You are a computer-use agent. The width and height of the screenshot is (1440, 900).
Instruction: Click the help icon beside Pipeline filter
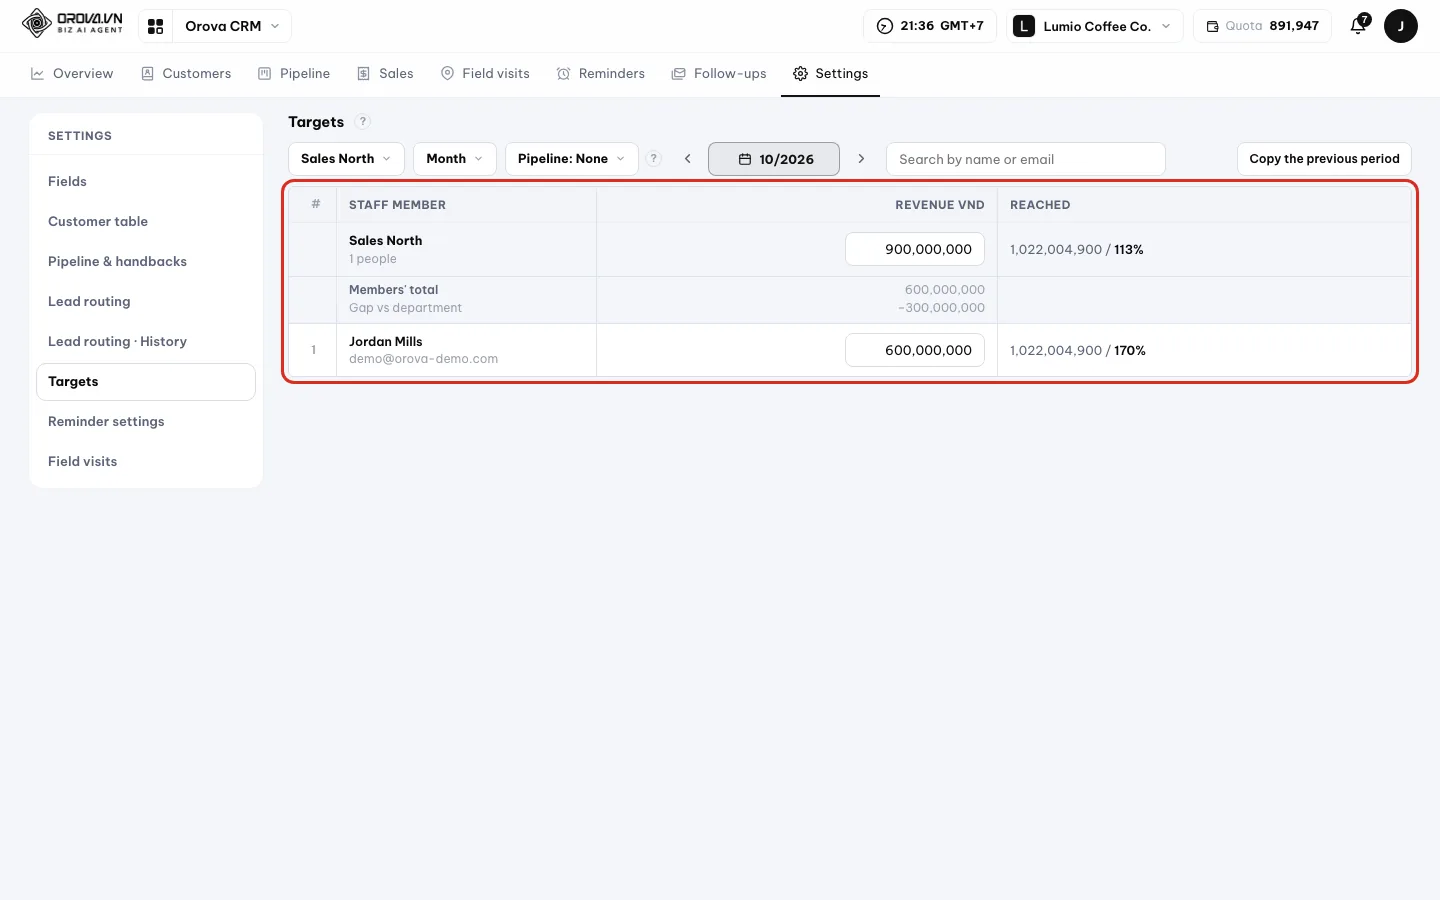[654, 159]
